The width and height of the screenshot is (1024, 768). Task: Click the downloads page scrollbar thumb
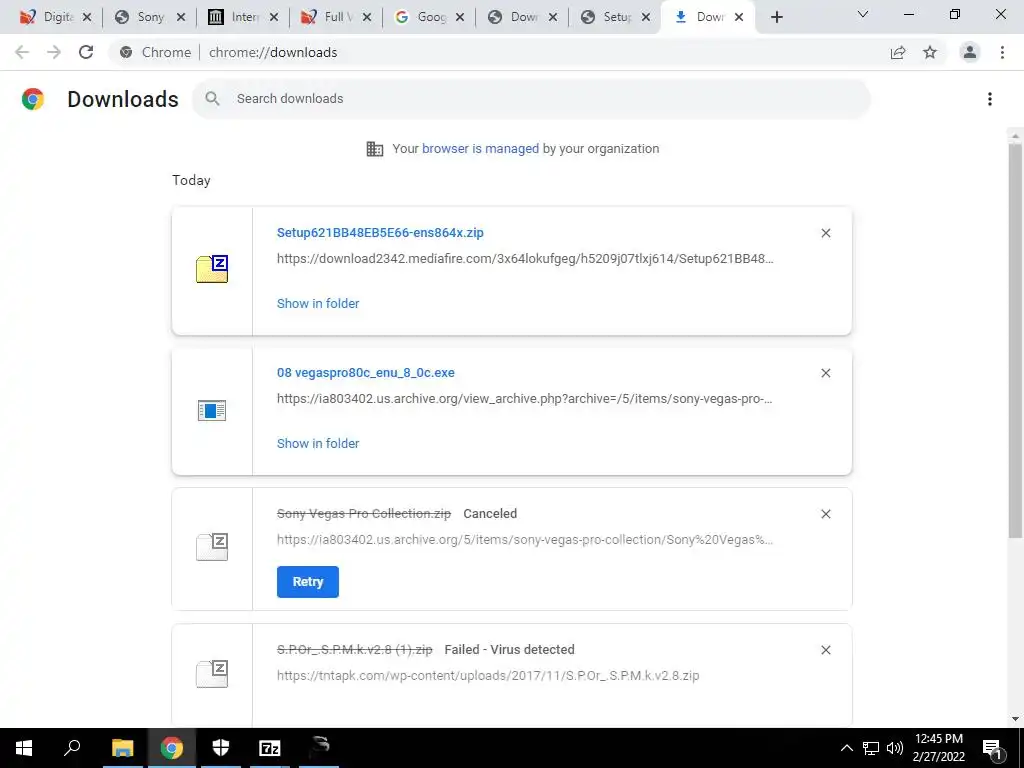point(1015,340)
